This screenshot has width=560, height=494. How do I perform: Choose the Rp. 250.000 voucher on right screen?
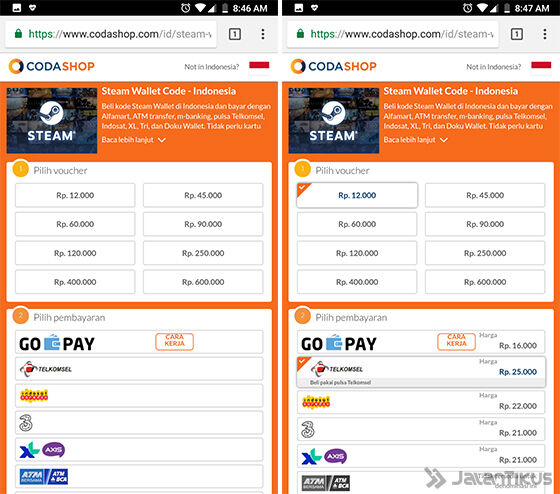click(x=485, y=253)
